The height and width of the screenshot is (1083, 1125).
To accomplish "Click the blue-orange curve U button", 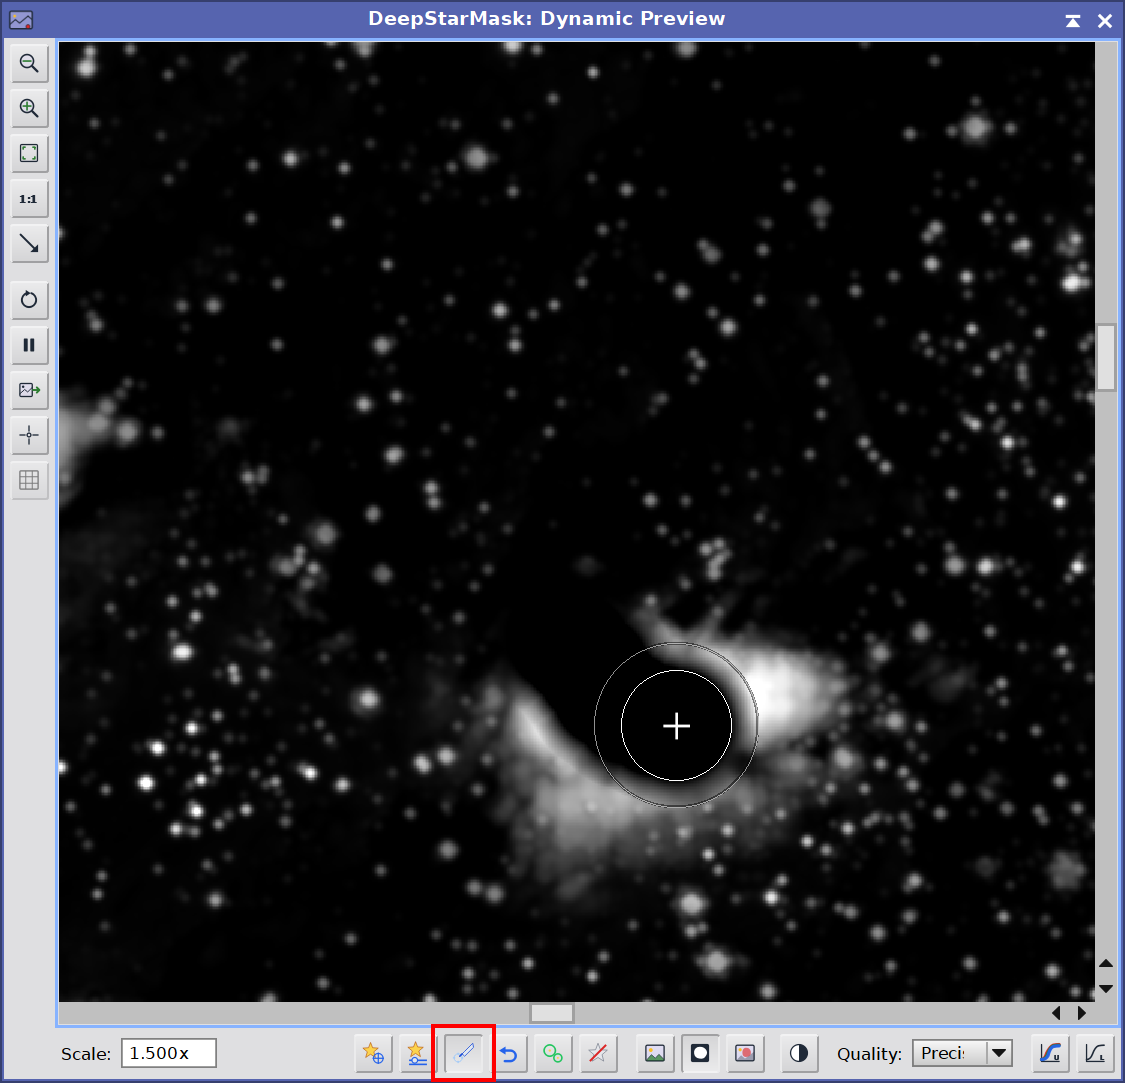I will 1050,1053.
